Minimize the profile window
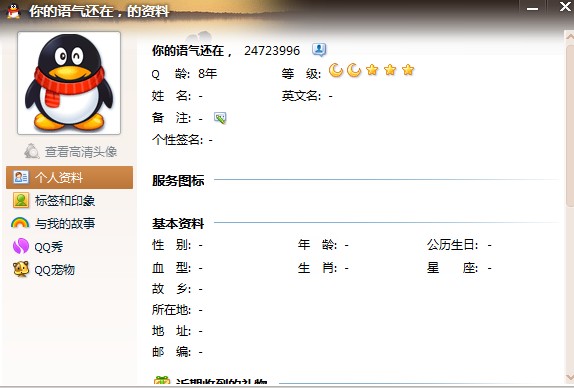 coord(532,9)
